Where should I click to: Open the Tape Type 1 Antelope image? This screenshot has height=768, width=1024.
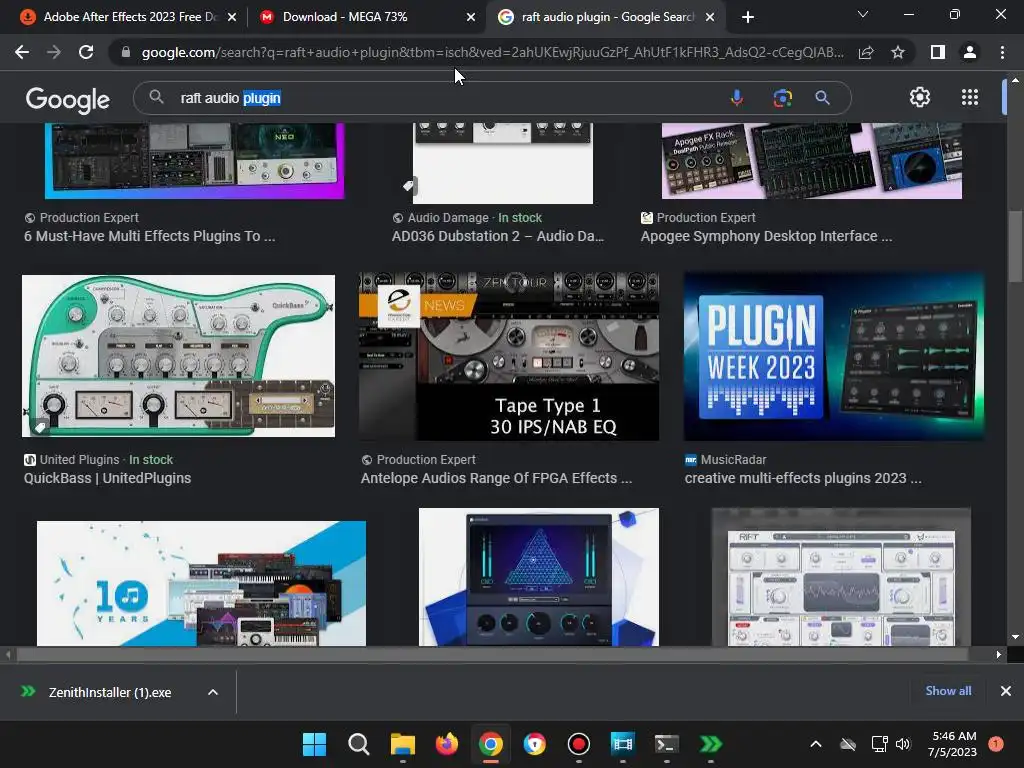point(509,357)
